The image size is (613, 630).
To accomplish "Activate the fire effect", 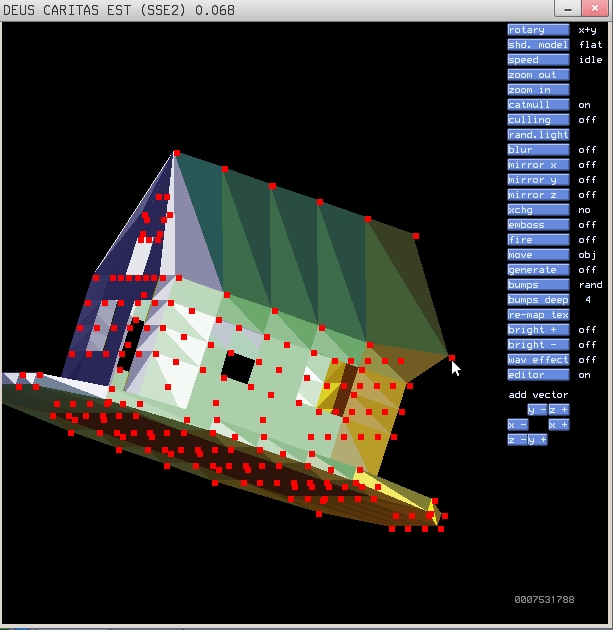I will click(x=537, y=240).
